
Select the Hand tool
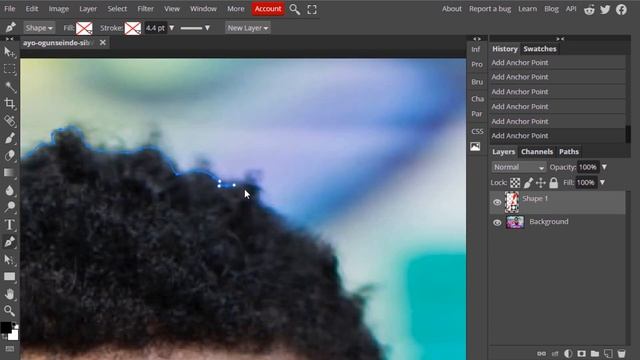(9, 294)
